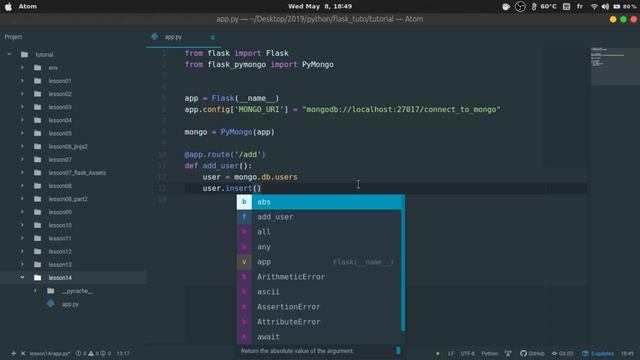Click the Project panel header
Screen dimensions: 640x360
(x=13, y=37)
